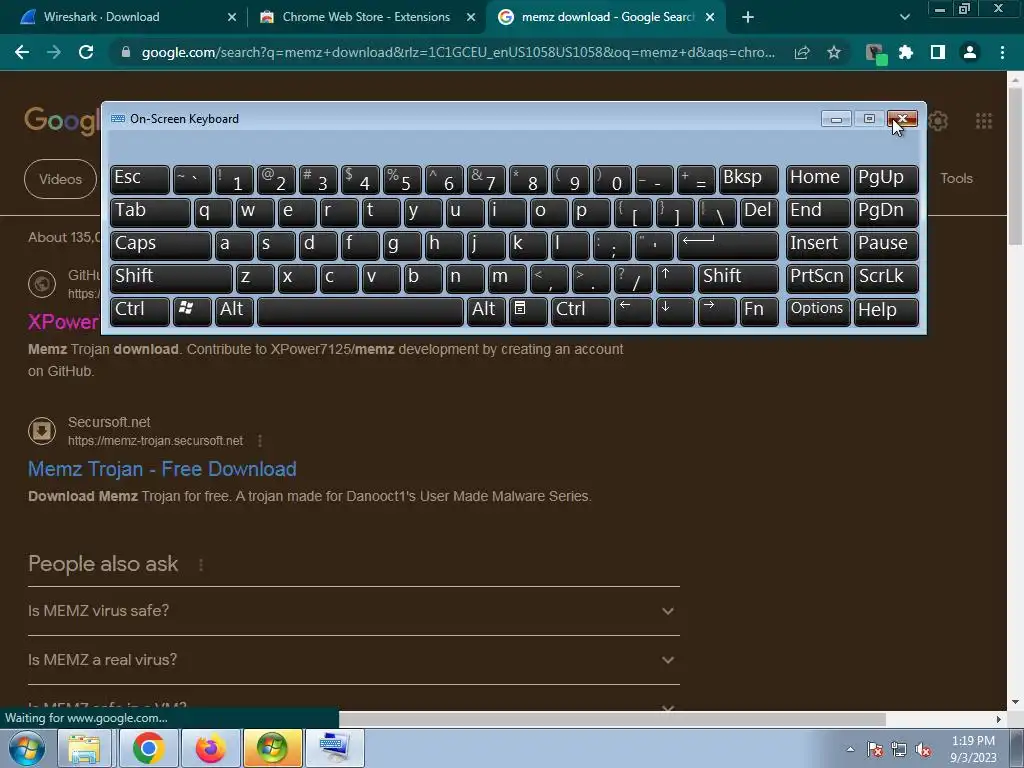This screenshot has height=768, width=1024.
Task: Open taskbar clock showing 1:19 PM
Action: (973, 749)
